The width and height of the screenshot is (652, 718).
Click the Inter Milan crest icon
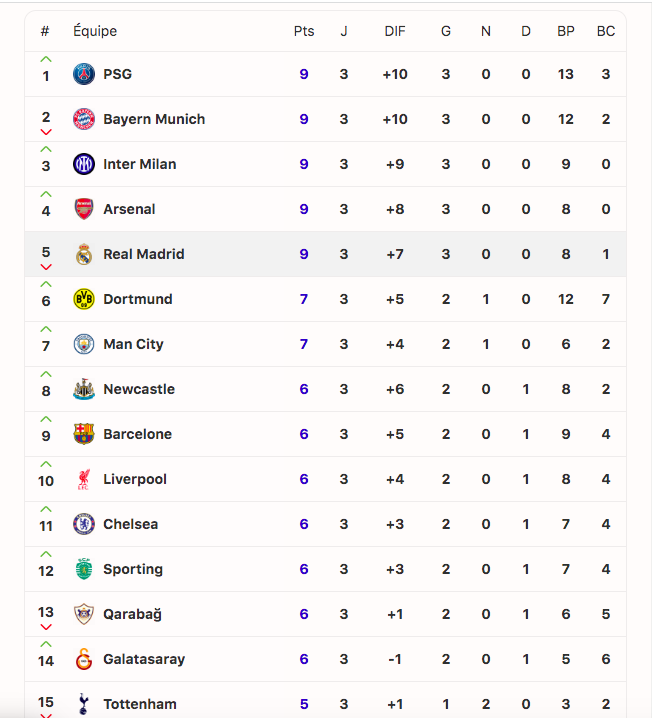(84, 164)
